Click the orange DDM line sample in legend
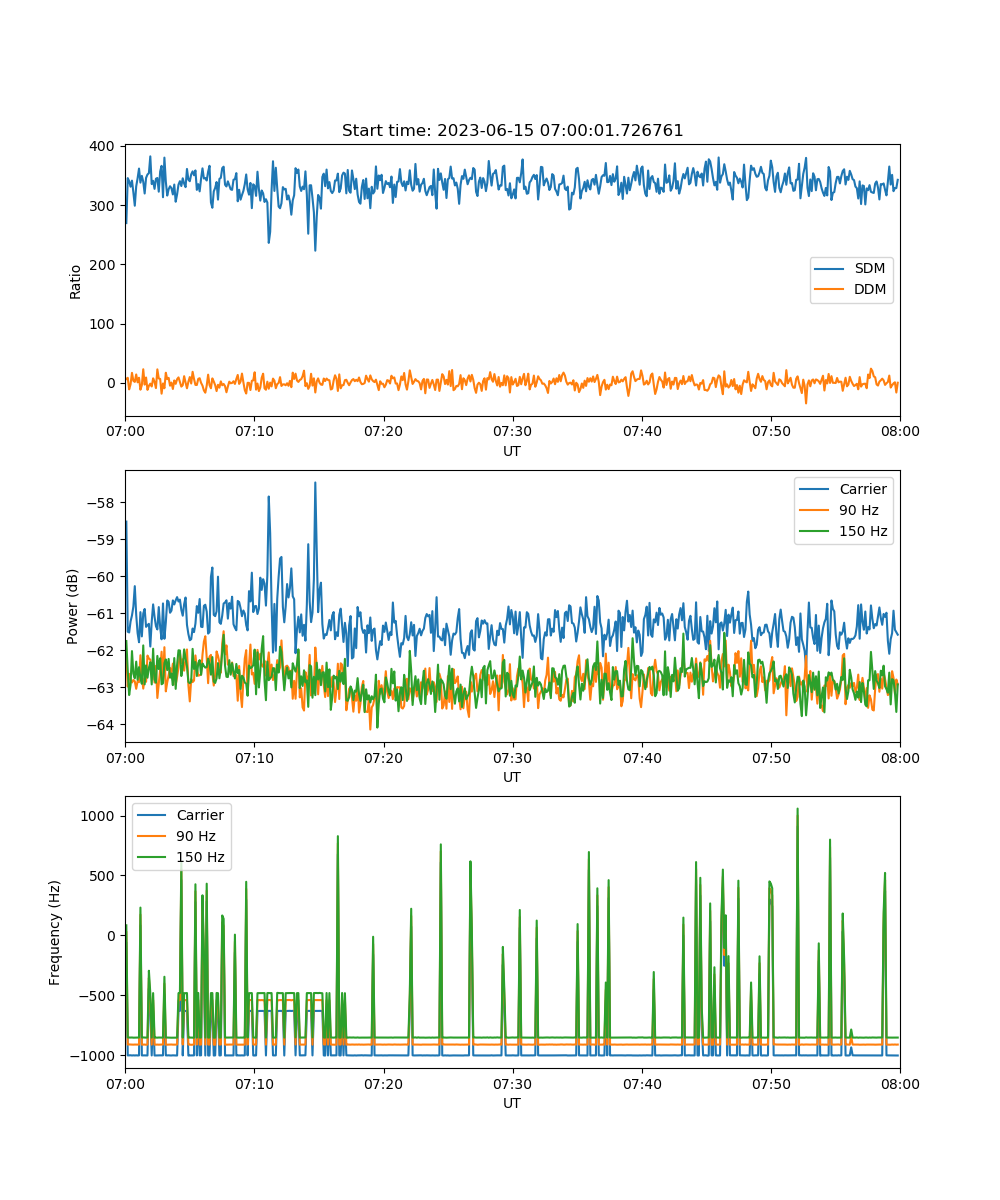The image size is (1000, 1200). point(831,289)
